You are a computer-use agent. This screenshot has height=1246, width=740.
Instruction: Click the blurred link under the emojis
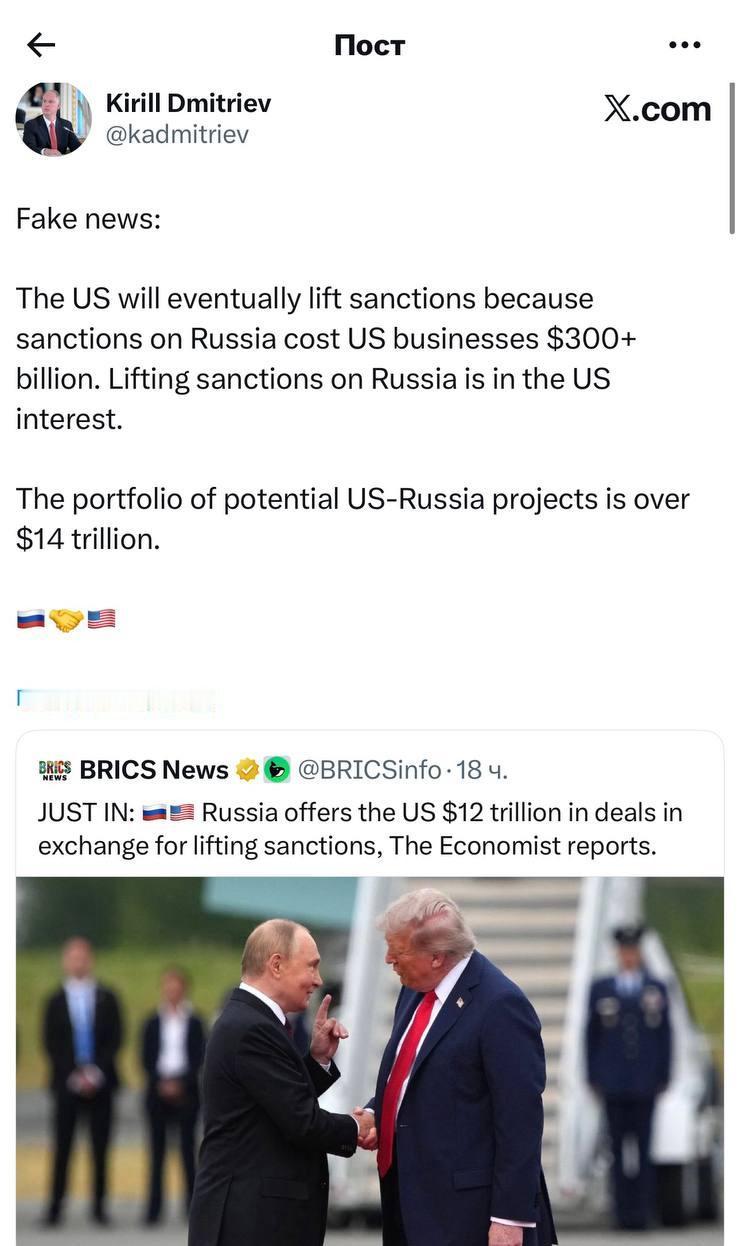[x=116, y=701]
